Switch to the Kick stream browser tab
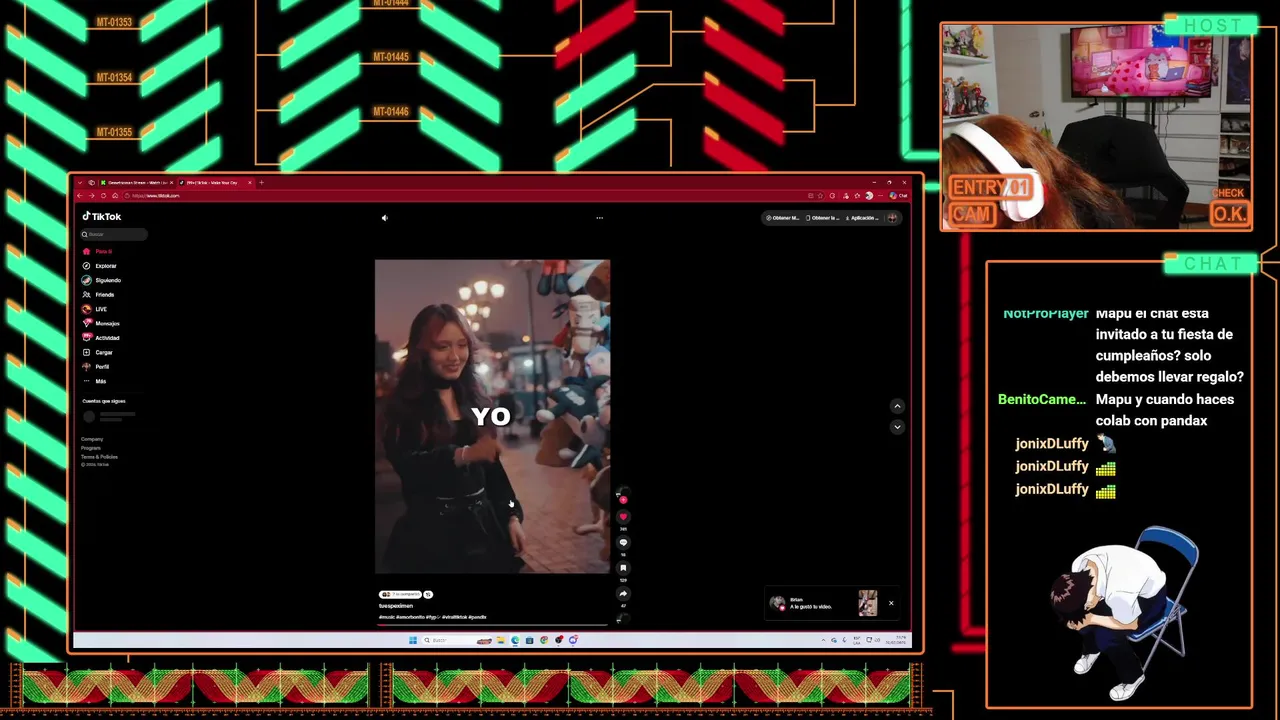This screenshot has height=720, width=1280. pyautogui.click(x=137, y=183)
